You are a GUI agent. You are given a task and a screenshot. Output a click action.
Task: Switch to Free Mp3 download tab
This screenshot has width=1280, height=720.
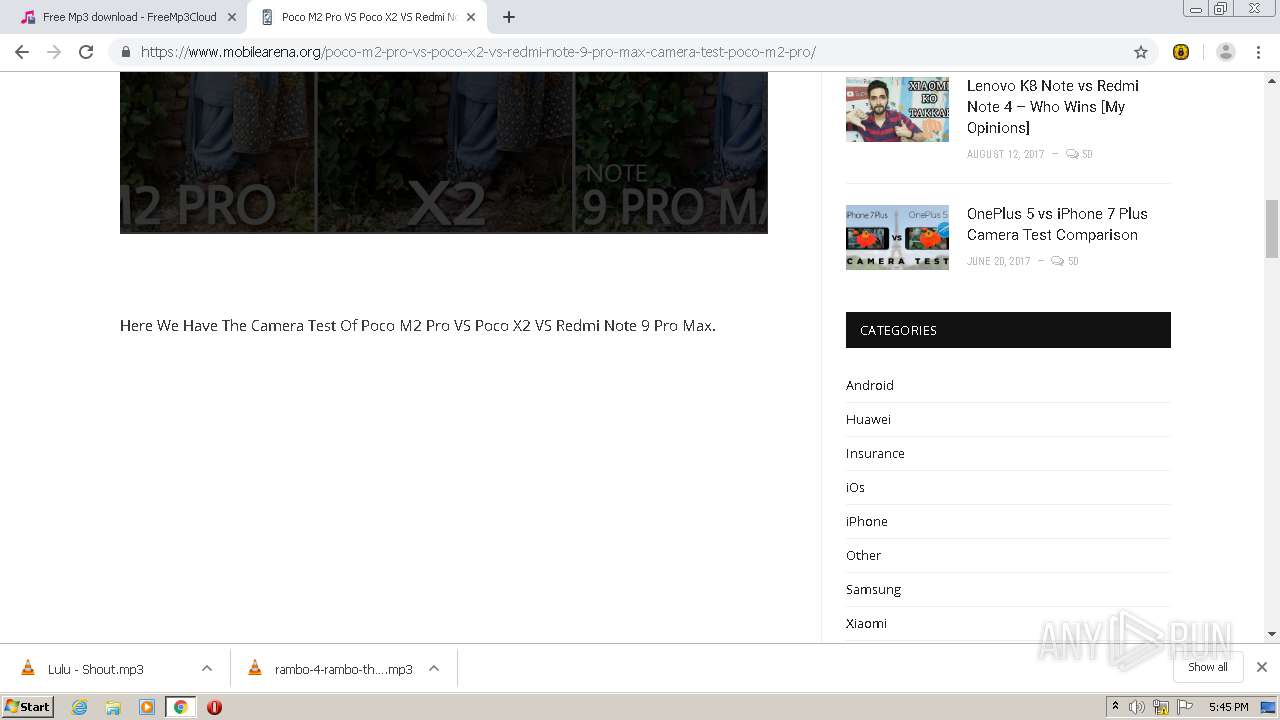coord(128,17)
